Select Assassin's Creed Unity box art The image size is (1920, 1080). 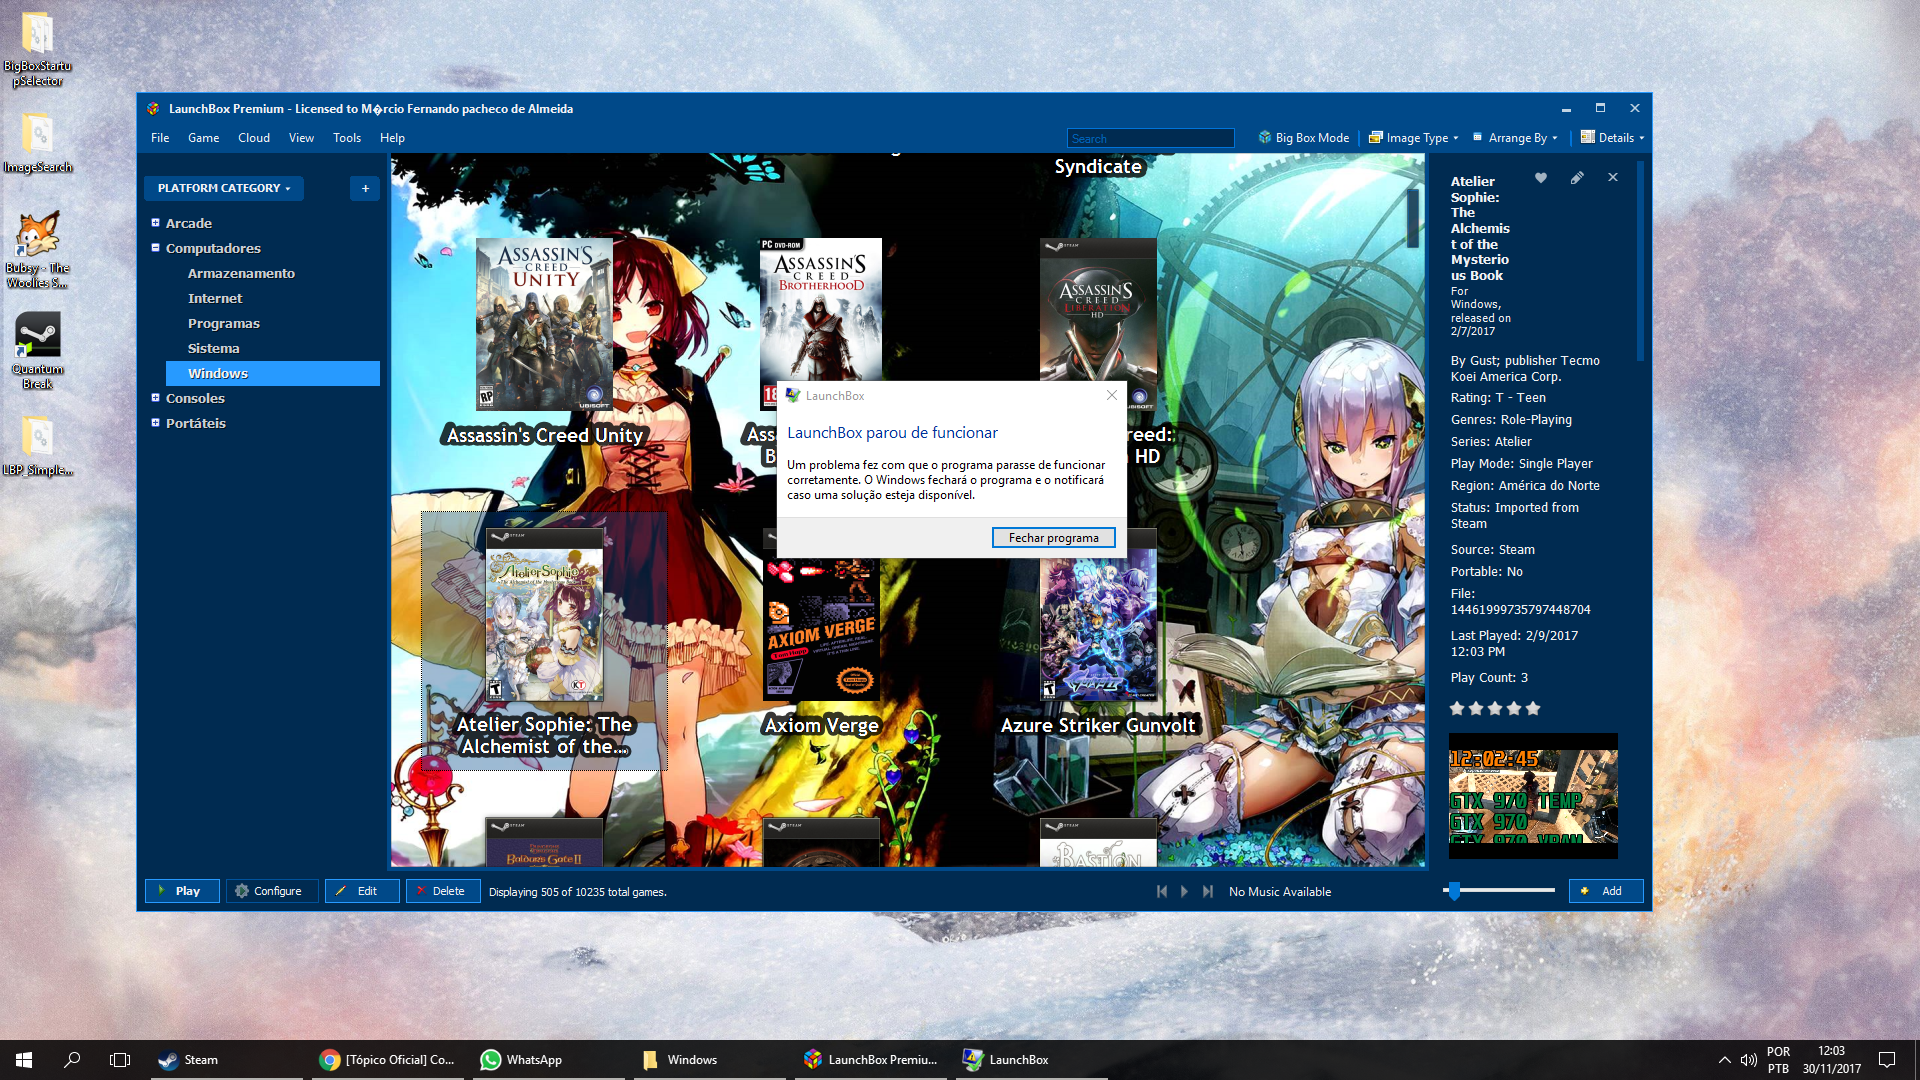[x=545, y=325]
